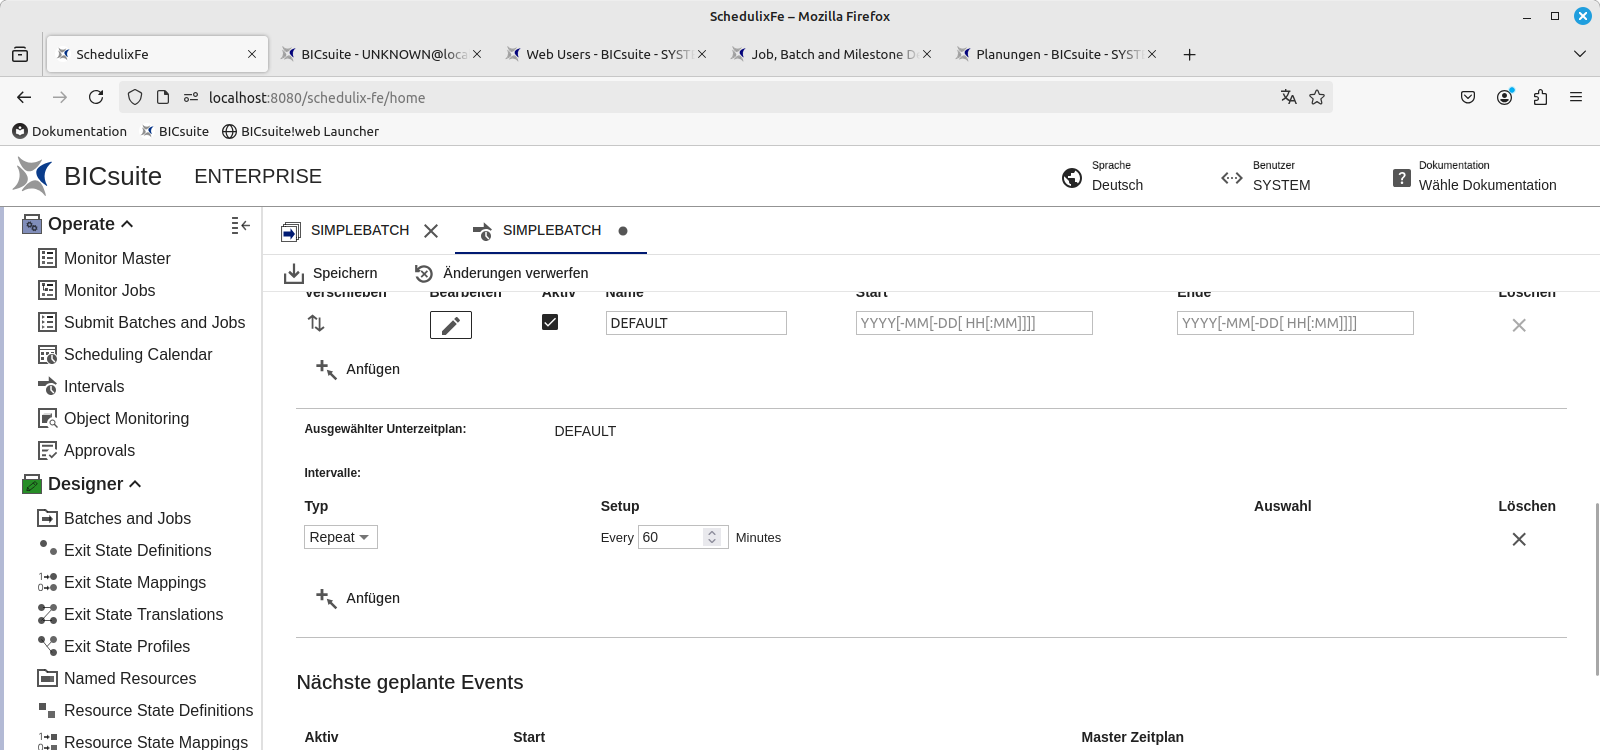1600x750 pixels.
Task: Close the first SIMPLEBATCH tab
Action: click(431, 231)
